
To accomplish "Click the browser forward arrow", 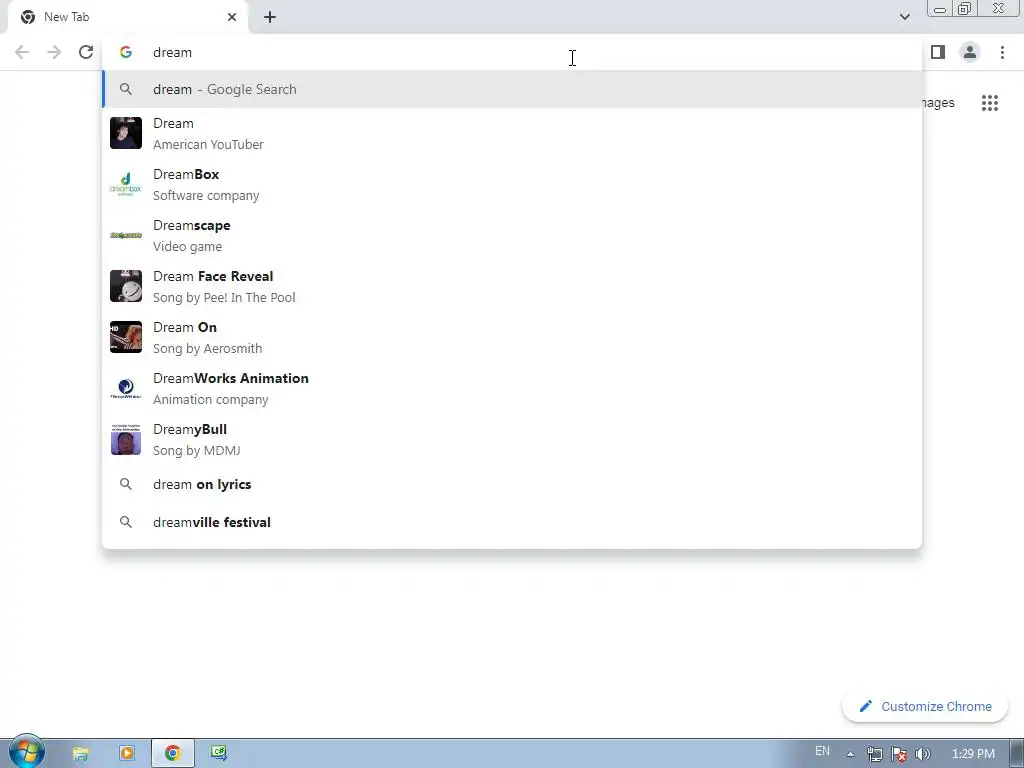I will point(54,52).
